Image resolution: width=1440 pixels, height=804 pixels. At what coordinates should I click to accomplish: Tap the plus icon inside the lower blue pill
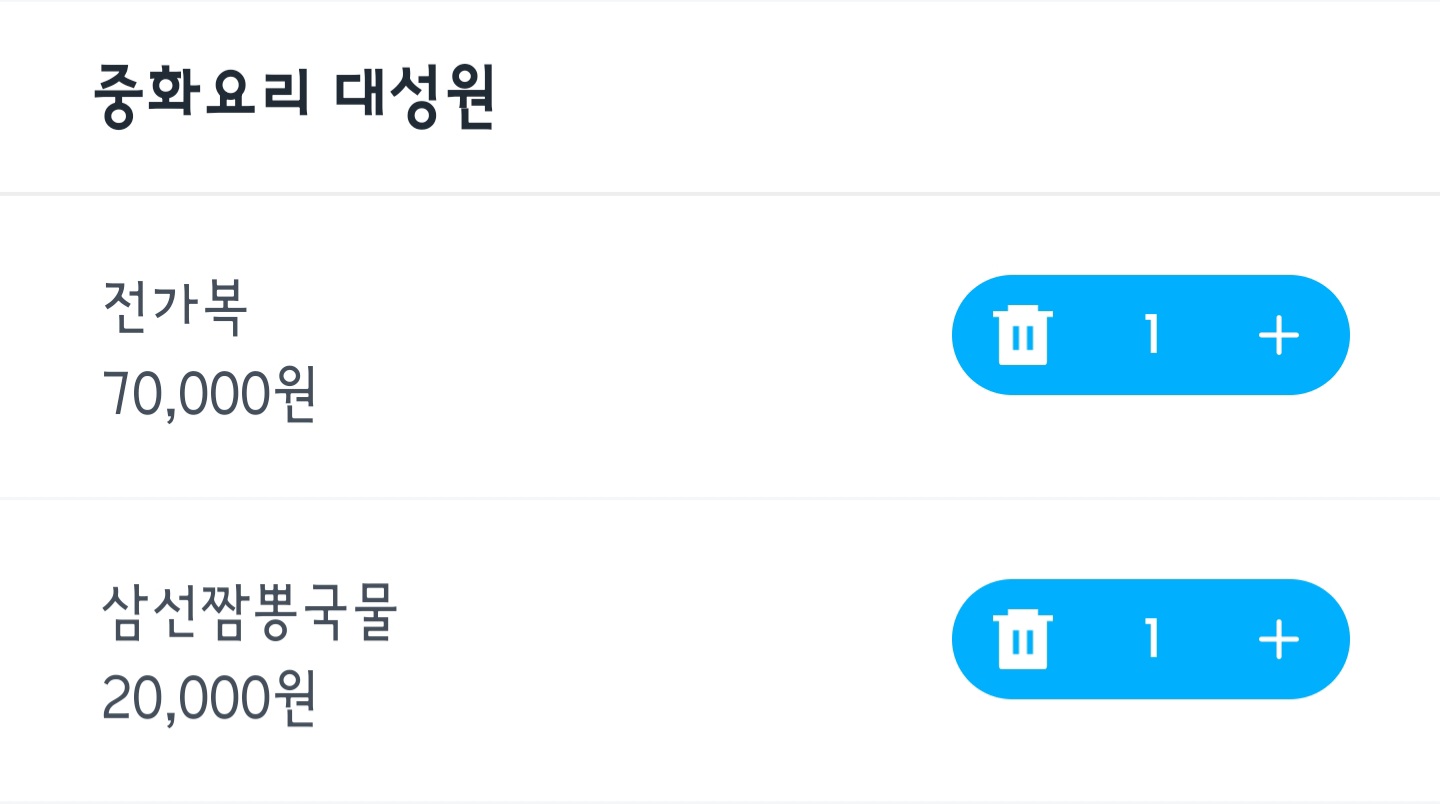tap(1278, 639)
